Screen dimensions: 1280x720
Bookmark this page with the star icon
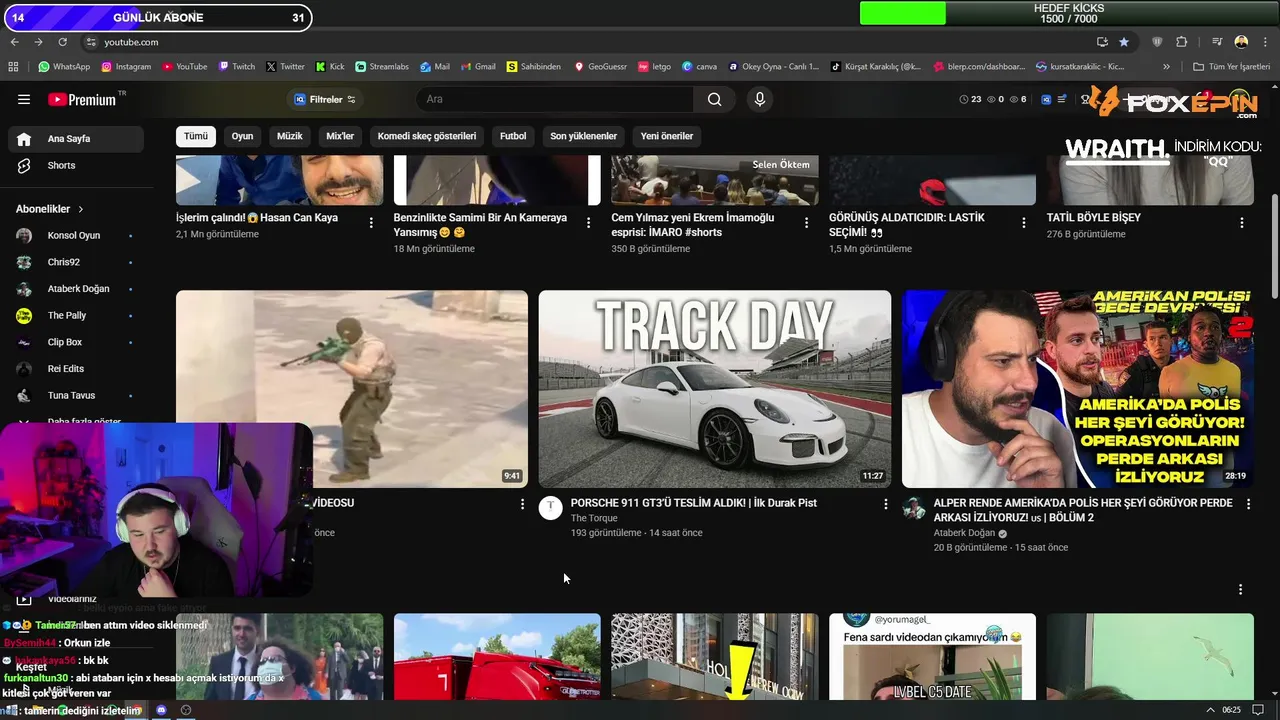click(1124, 42)
